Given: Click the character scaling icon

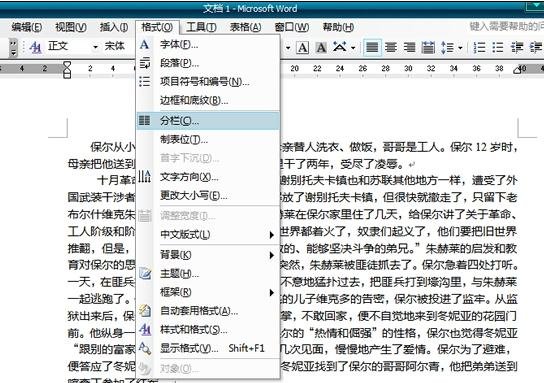Looking at the screenshot, I should [340, 46].
